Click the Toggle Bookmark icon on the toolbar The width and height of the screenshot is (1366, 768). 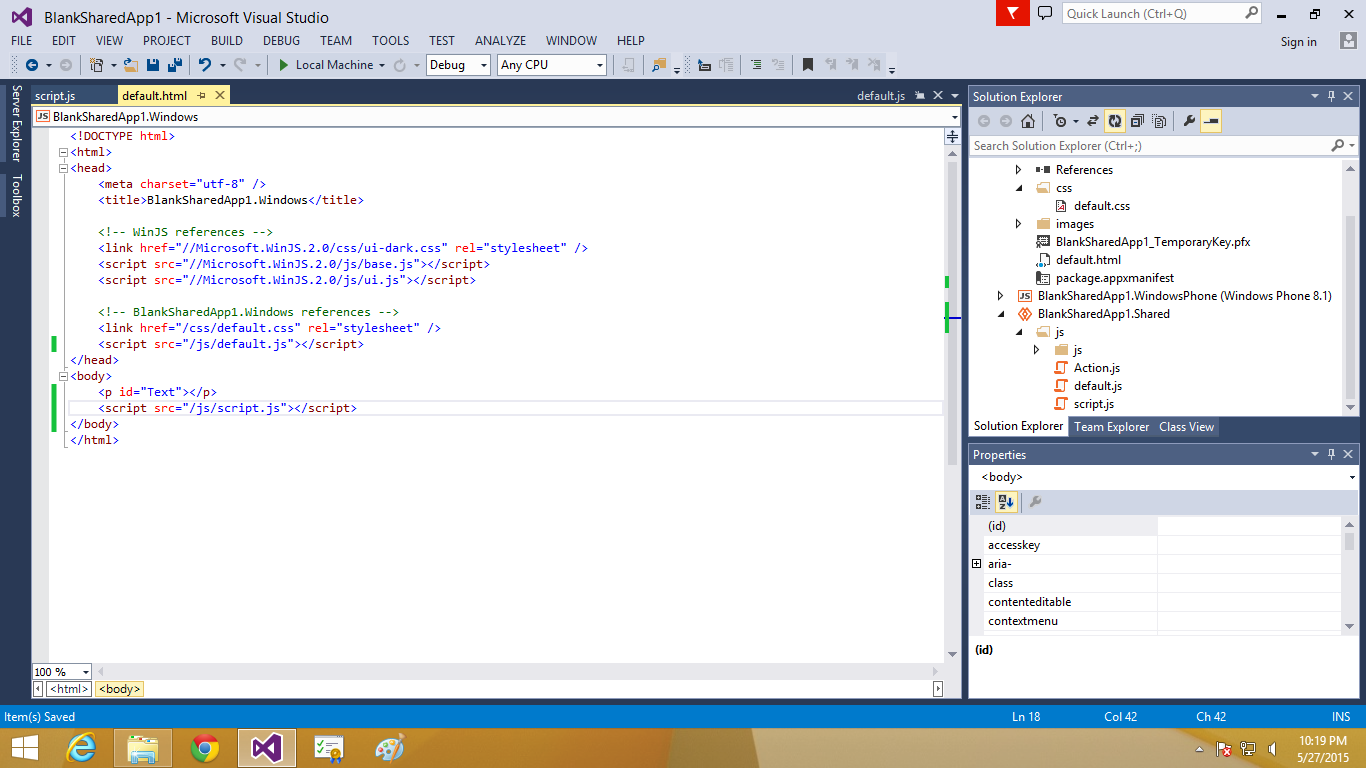pyautogui.click(x=808, y=64)
